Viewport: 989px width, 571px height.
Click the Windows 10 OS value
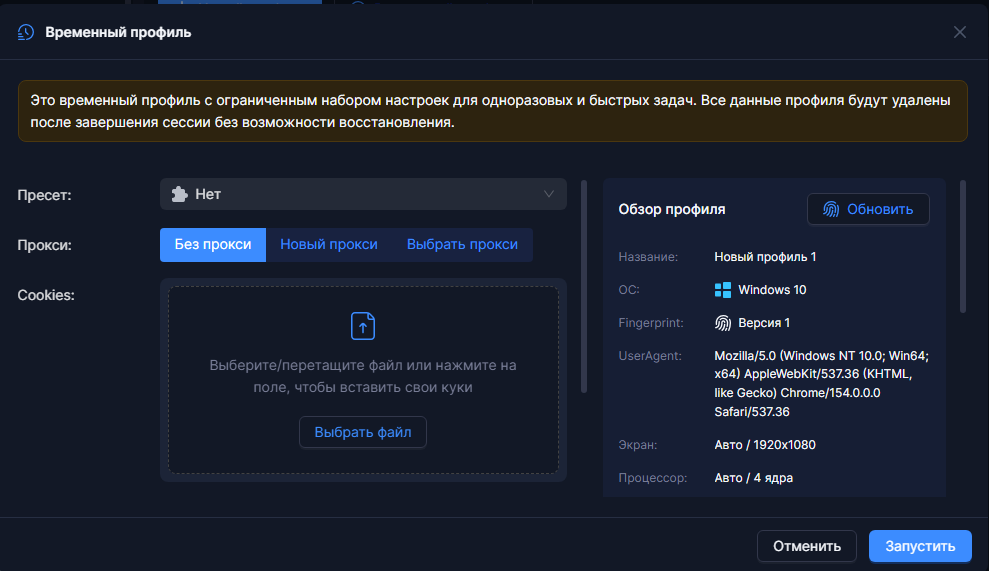pos(772,290)
